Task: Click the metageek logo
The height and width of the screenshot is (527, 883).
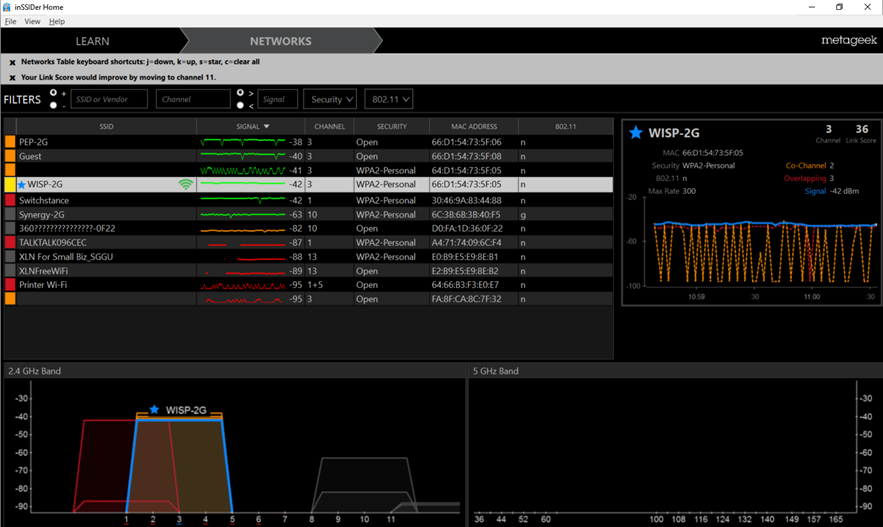Action: [x=849, y=41]
